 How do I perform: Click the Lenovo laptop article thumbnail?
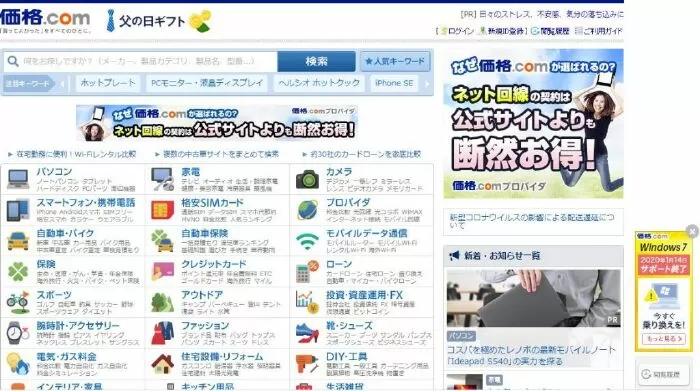coord(533,298)
